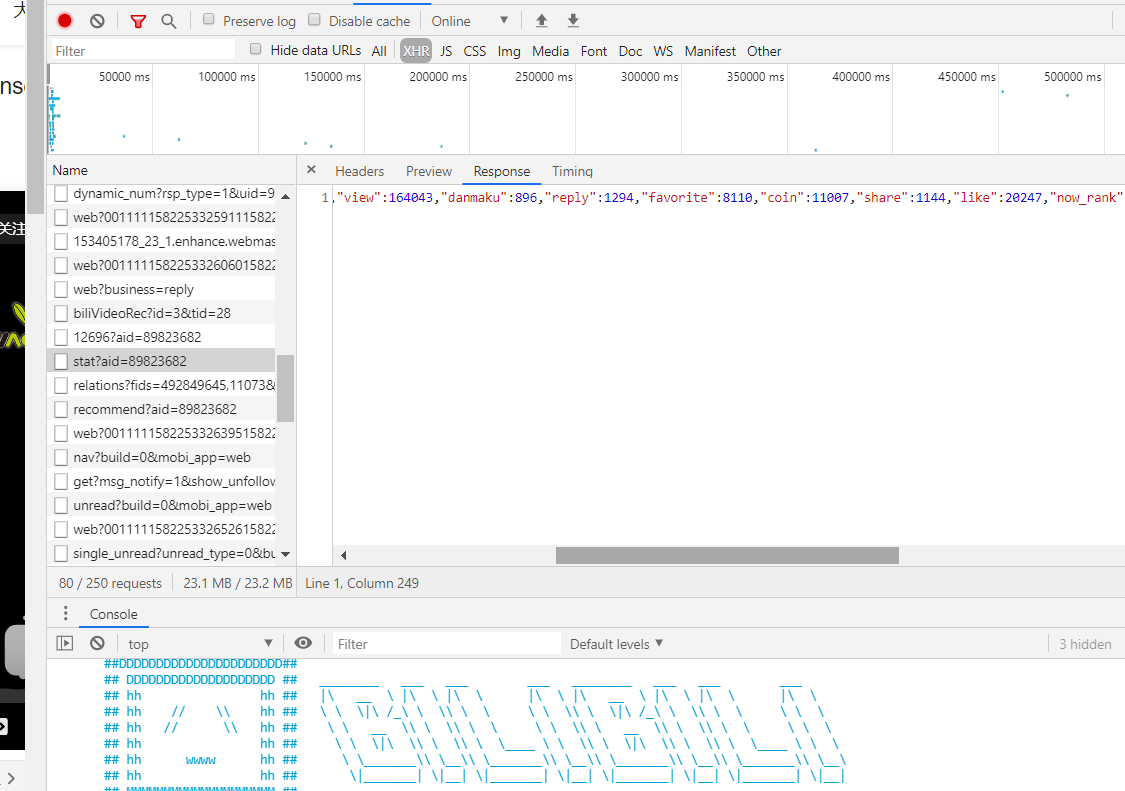This screenshot has height=791, width=1125.
Task: Click the 3 hidden messages indicator
Action: coord(1085,644)
